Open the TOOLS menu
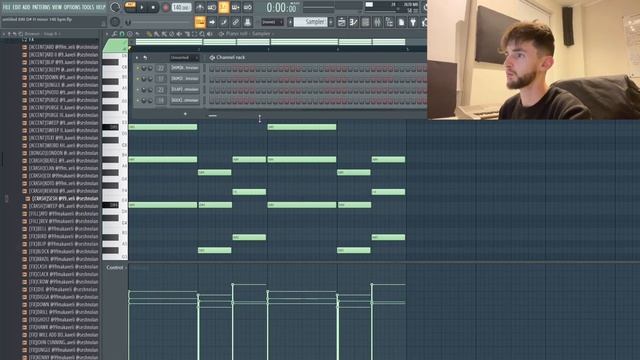 click(x=88, y=7)
